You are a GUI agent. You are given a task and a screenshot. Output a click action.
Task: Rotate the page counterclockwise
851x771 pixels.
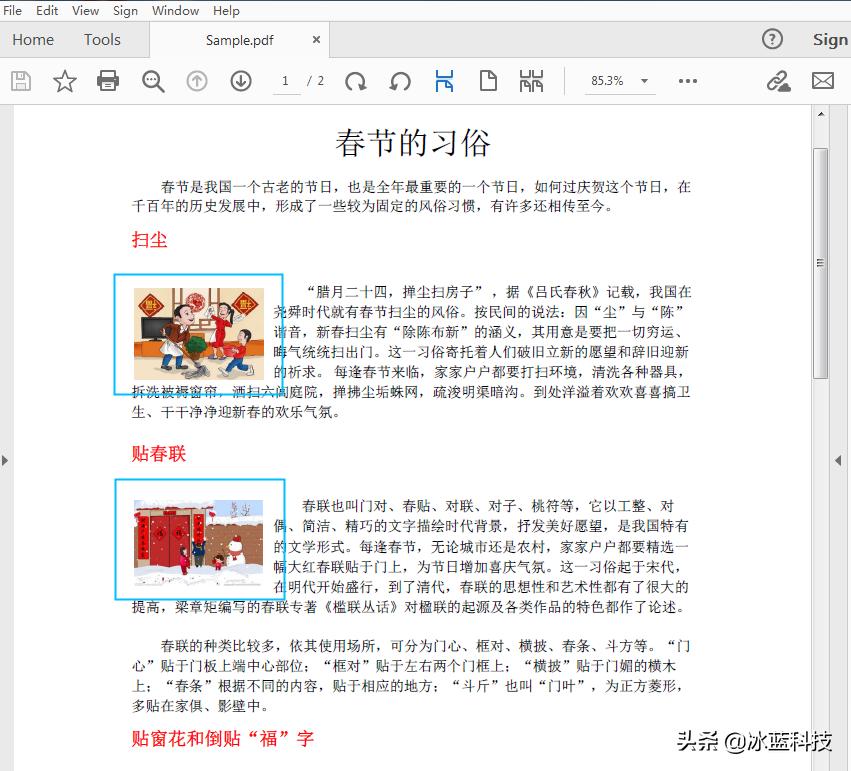[400, 81]
